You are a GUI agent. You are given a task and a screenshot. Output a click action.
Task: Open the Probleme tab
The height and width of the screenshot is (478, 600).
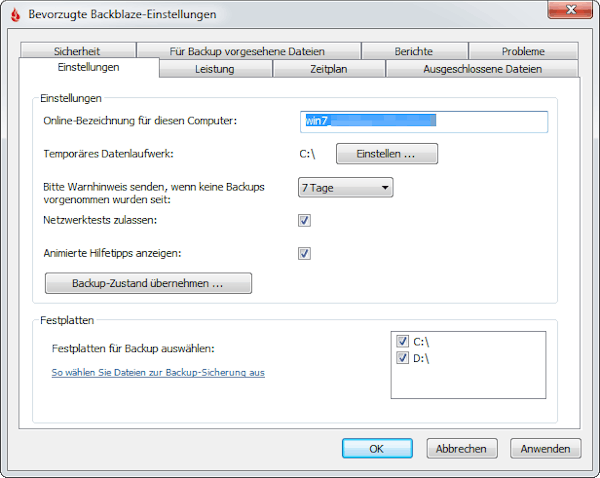[x=523, y=51]
